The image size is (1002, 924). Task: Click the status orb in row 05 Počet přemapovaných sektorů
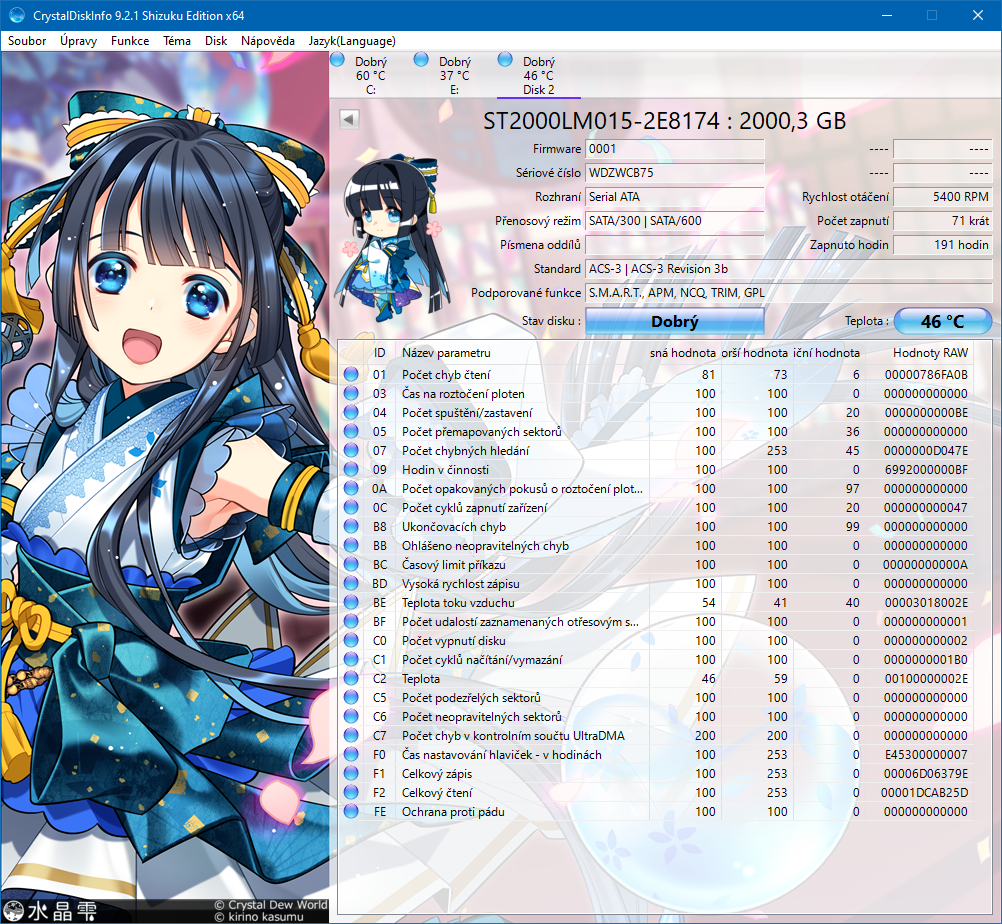351,431
